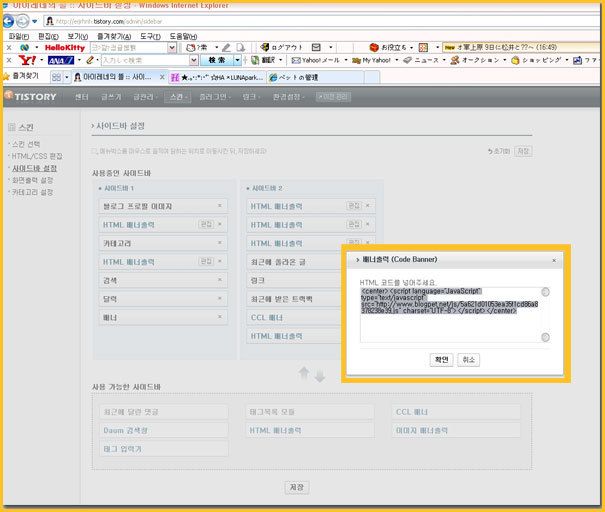Open ショッピング from the Yahoo toolbar
The image size is (605, 512).
pyautogui.click(x=538, y=60)
